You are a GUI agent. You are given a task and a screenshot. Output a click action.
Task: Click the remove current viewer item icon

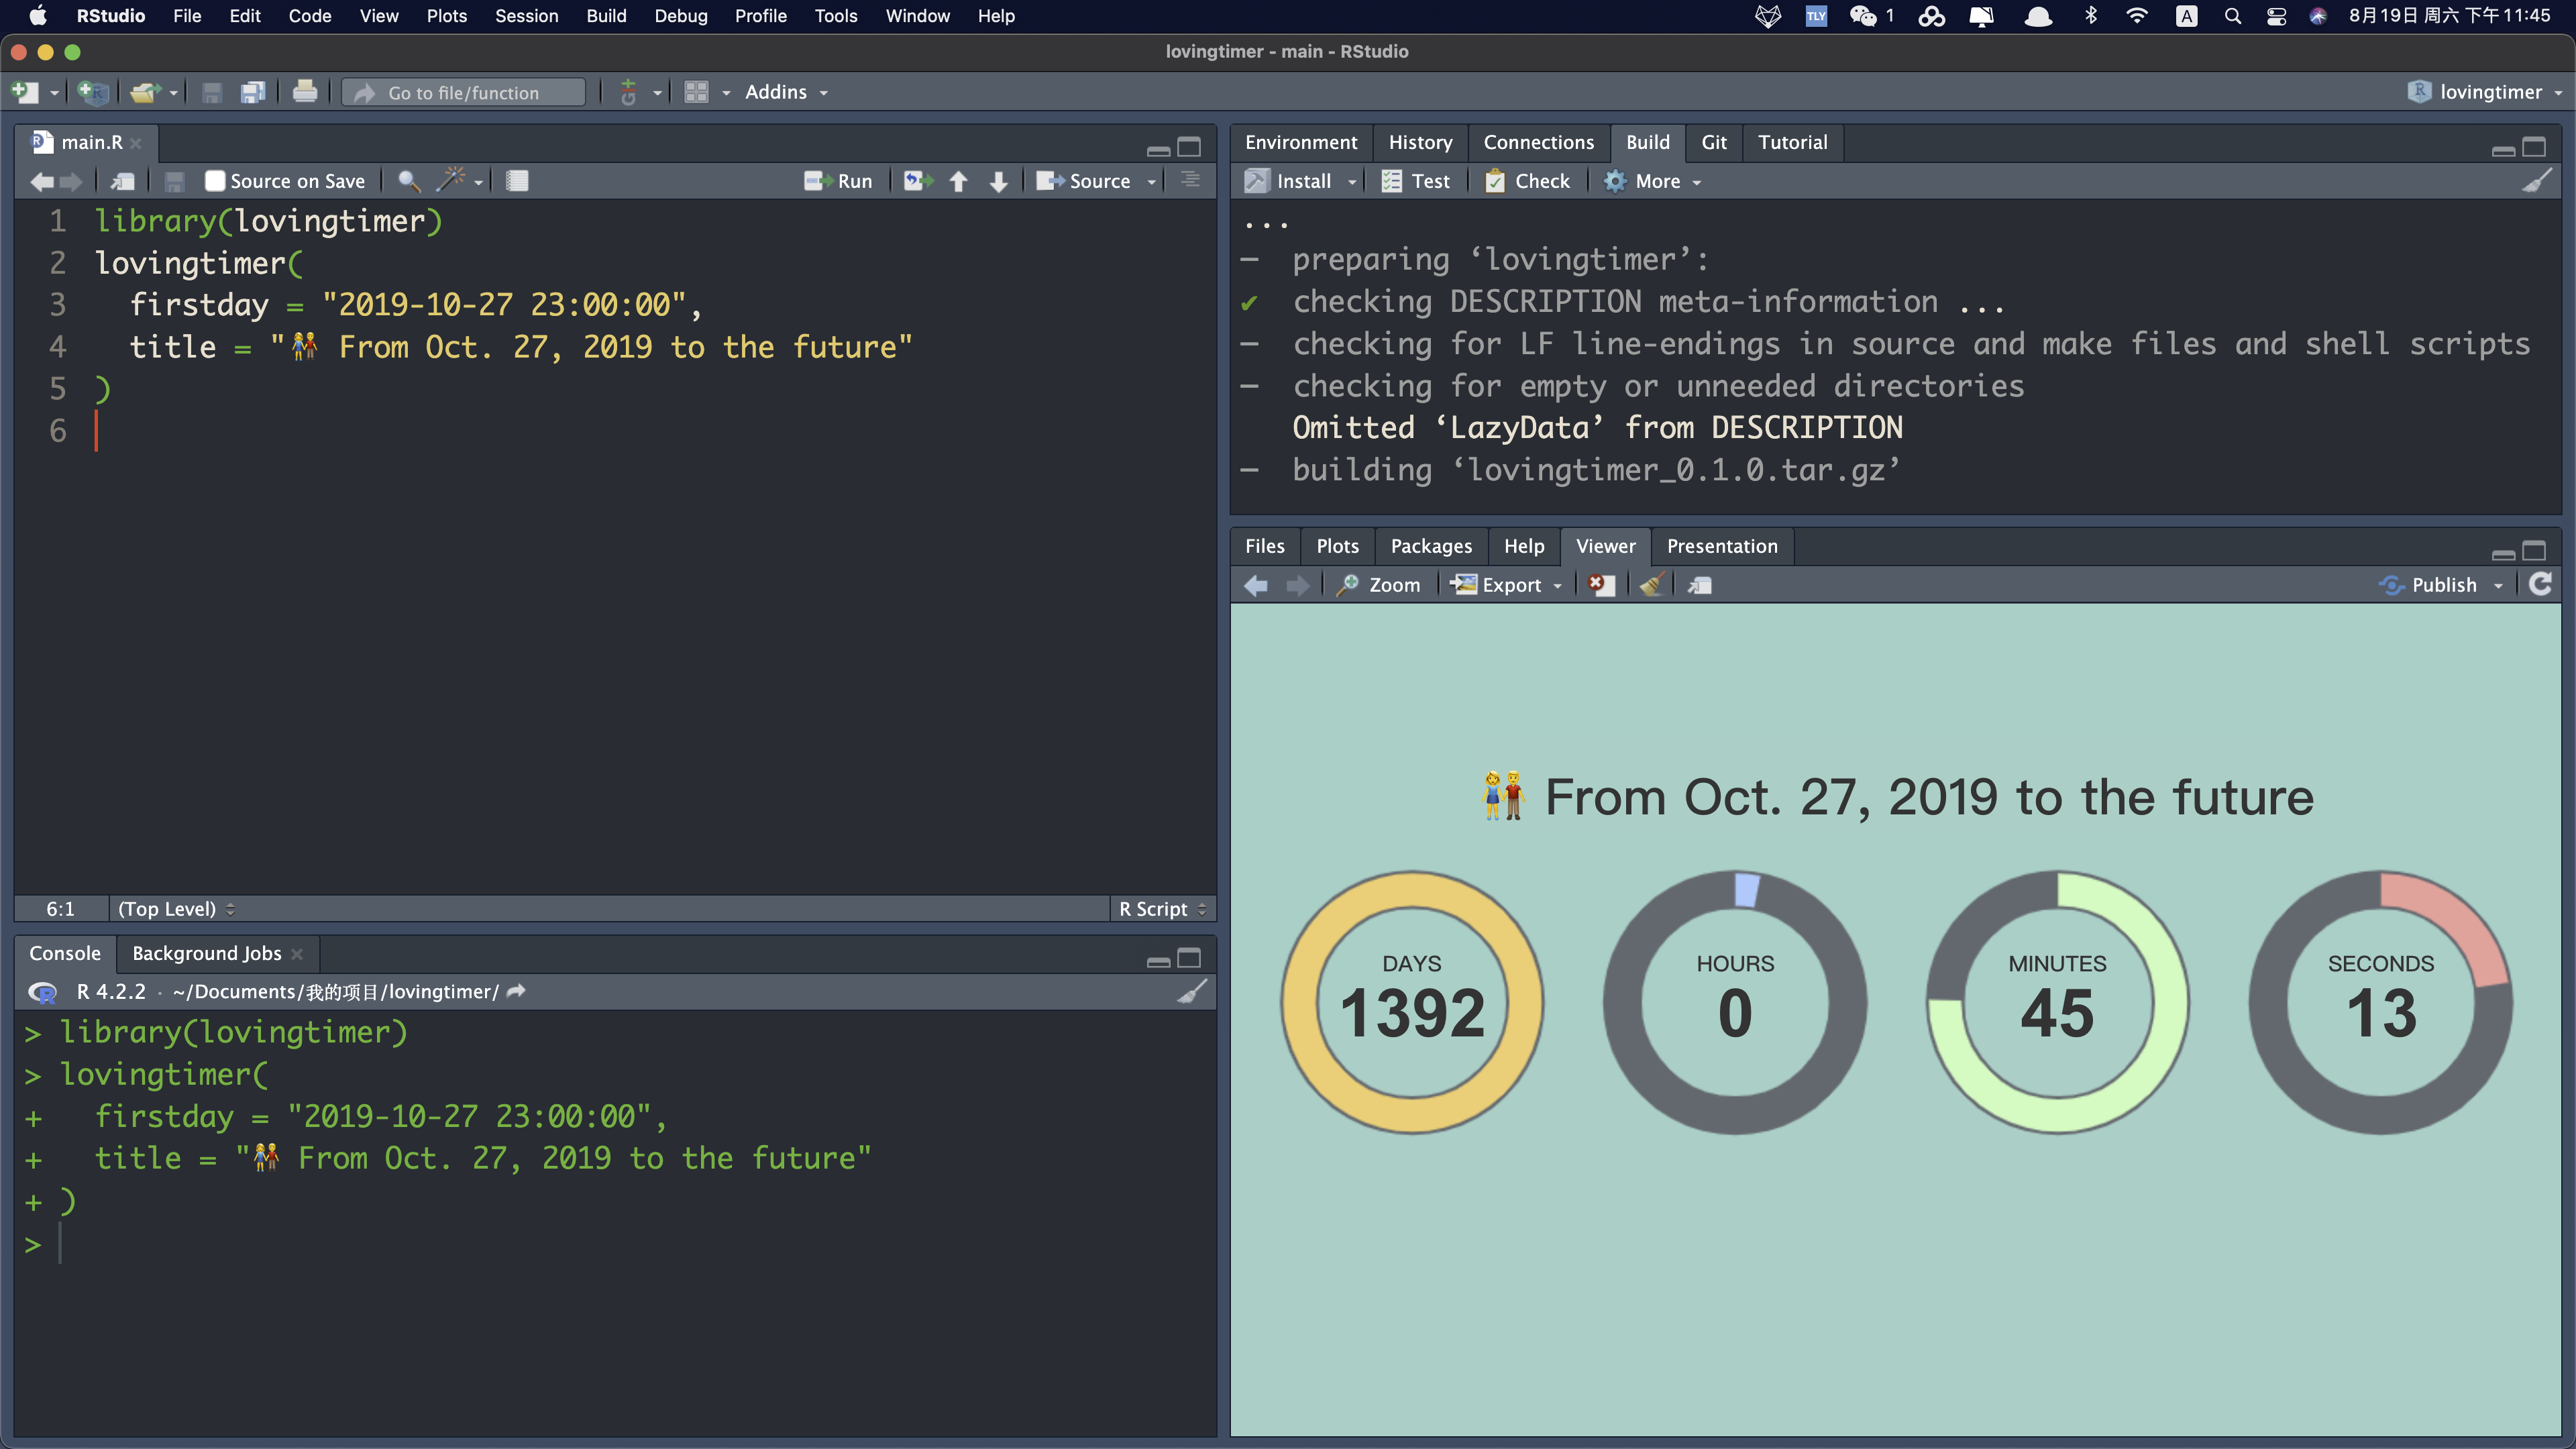click(1601, 585)
